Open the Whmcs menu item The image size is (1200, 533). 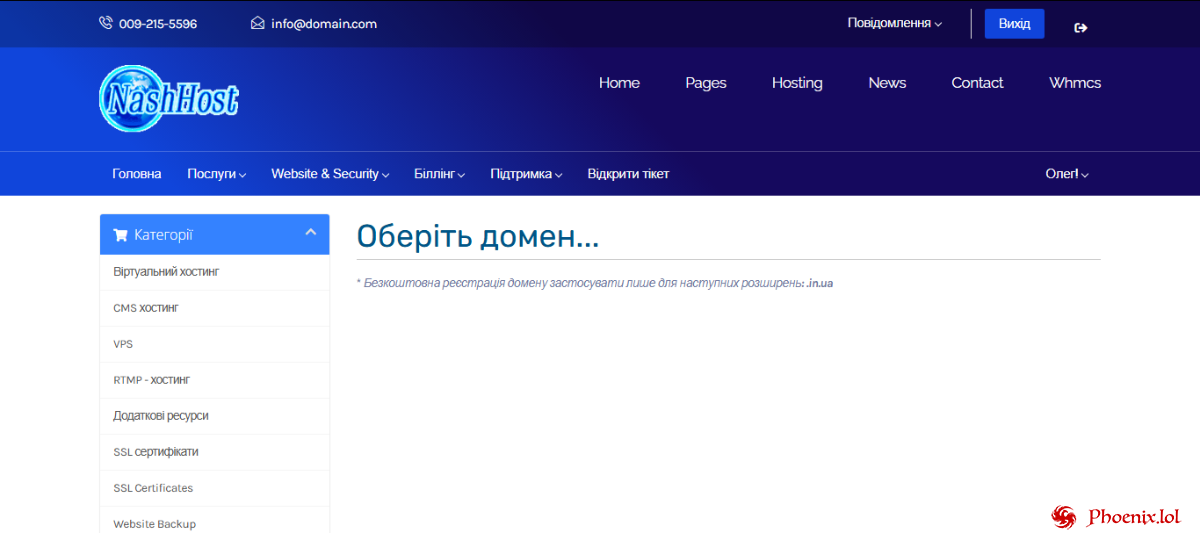pyautogui.click(x=1075, y=83)
